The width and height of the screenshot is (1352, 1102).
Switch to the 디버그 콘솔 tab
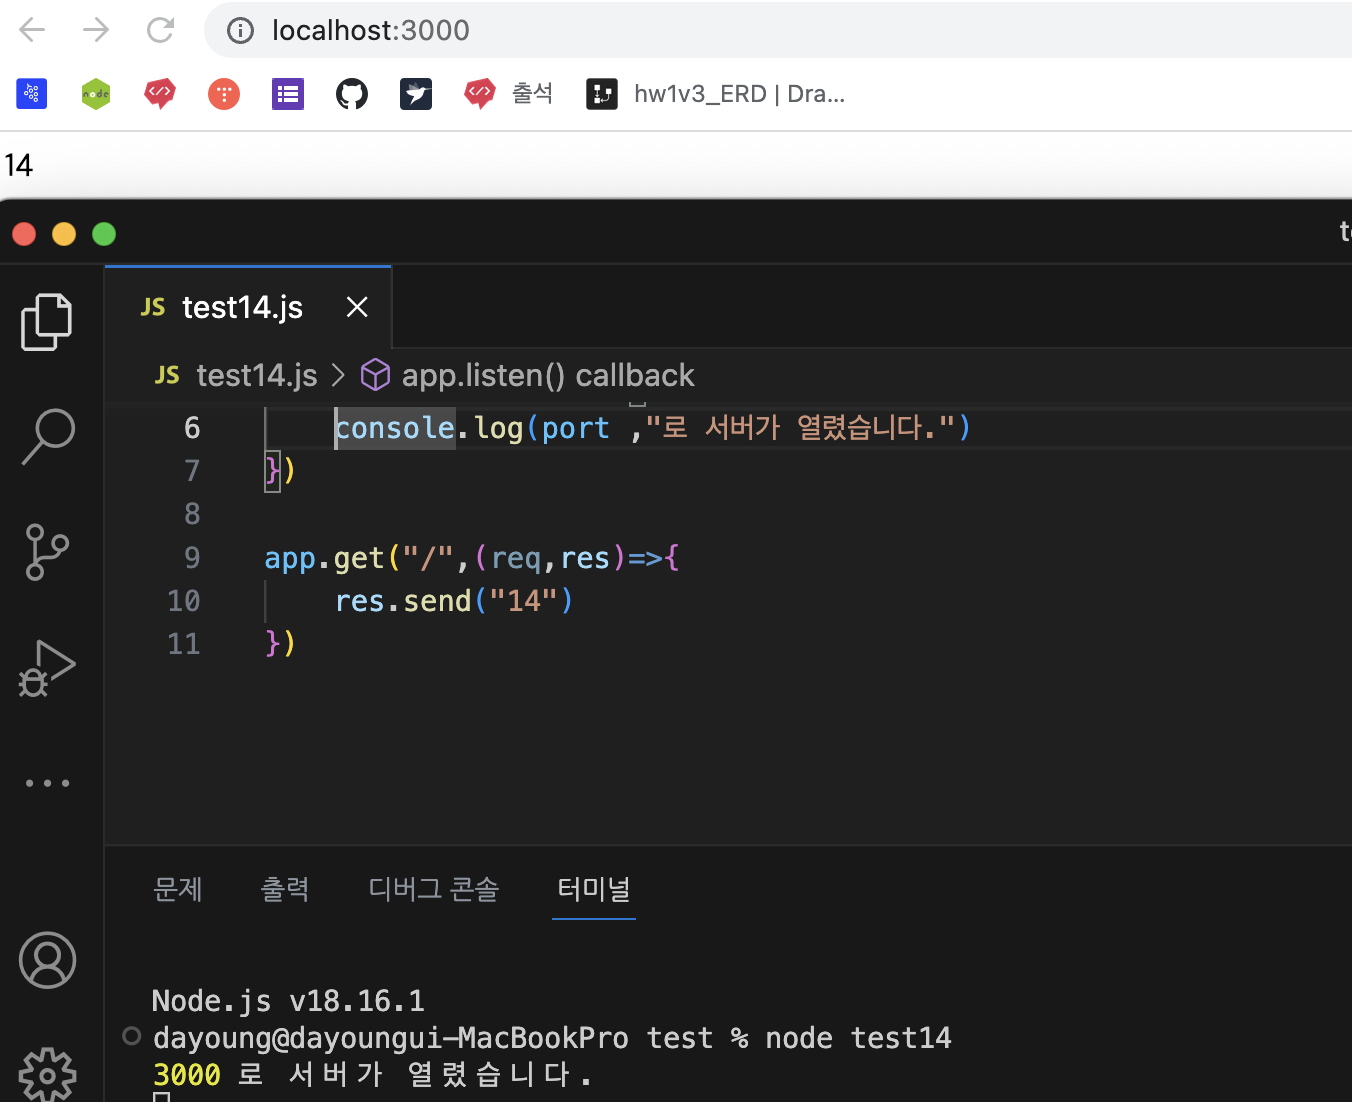point(434,889)
